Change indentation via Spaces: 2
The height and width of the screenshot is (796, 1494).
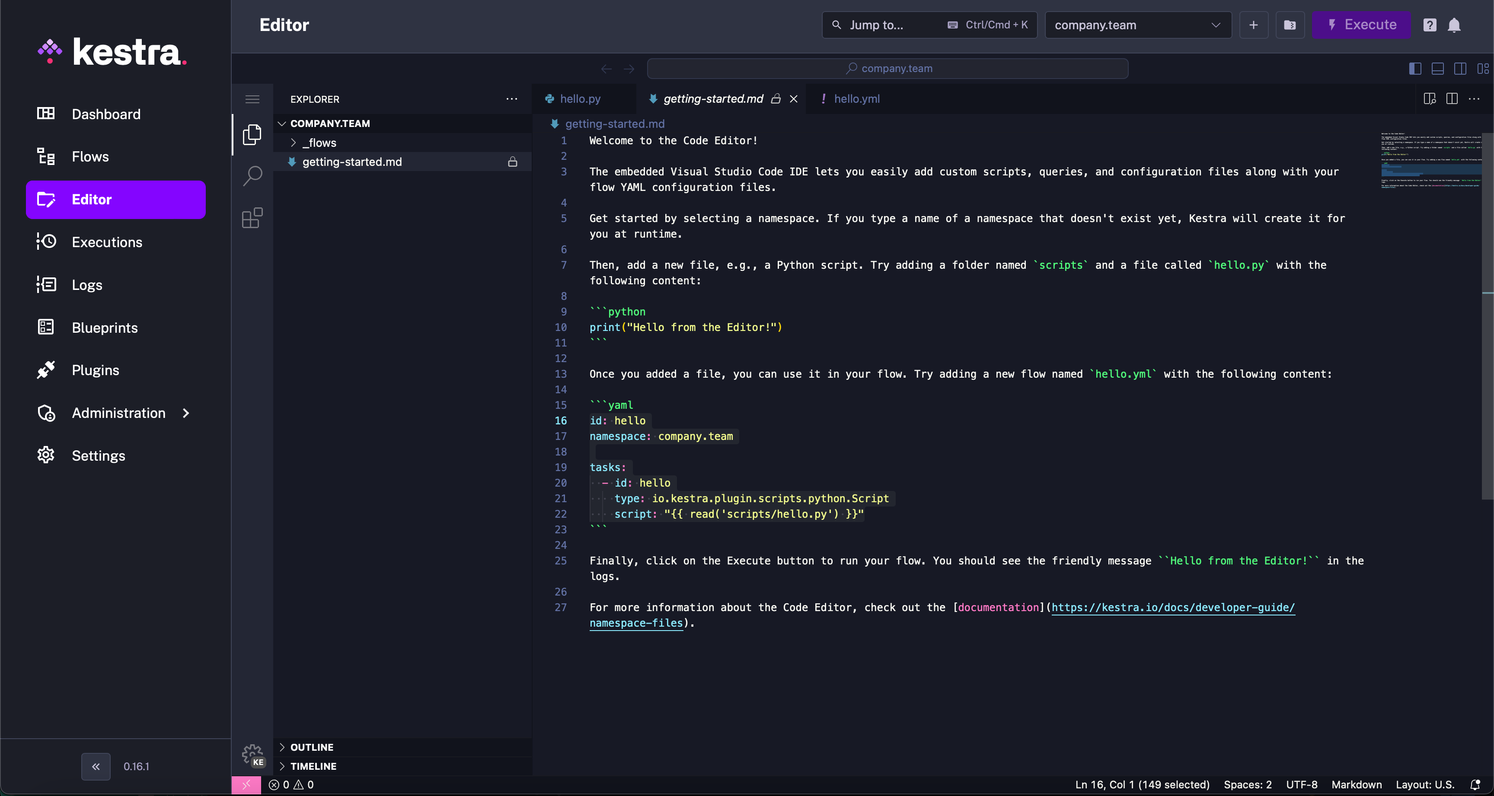[x=1248, y=785]
